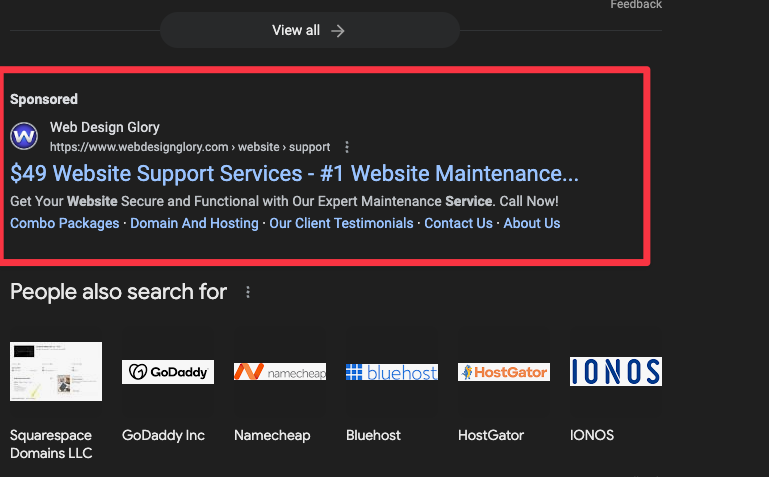Click the Squarespace Domains LLC label
Screen dimensions: 769x477
pos(51,444)
